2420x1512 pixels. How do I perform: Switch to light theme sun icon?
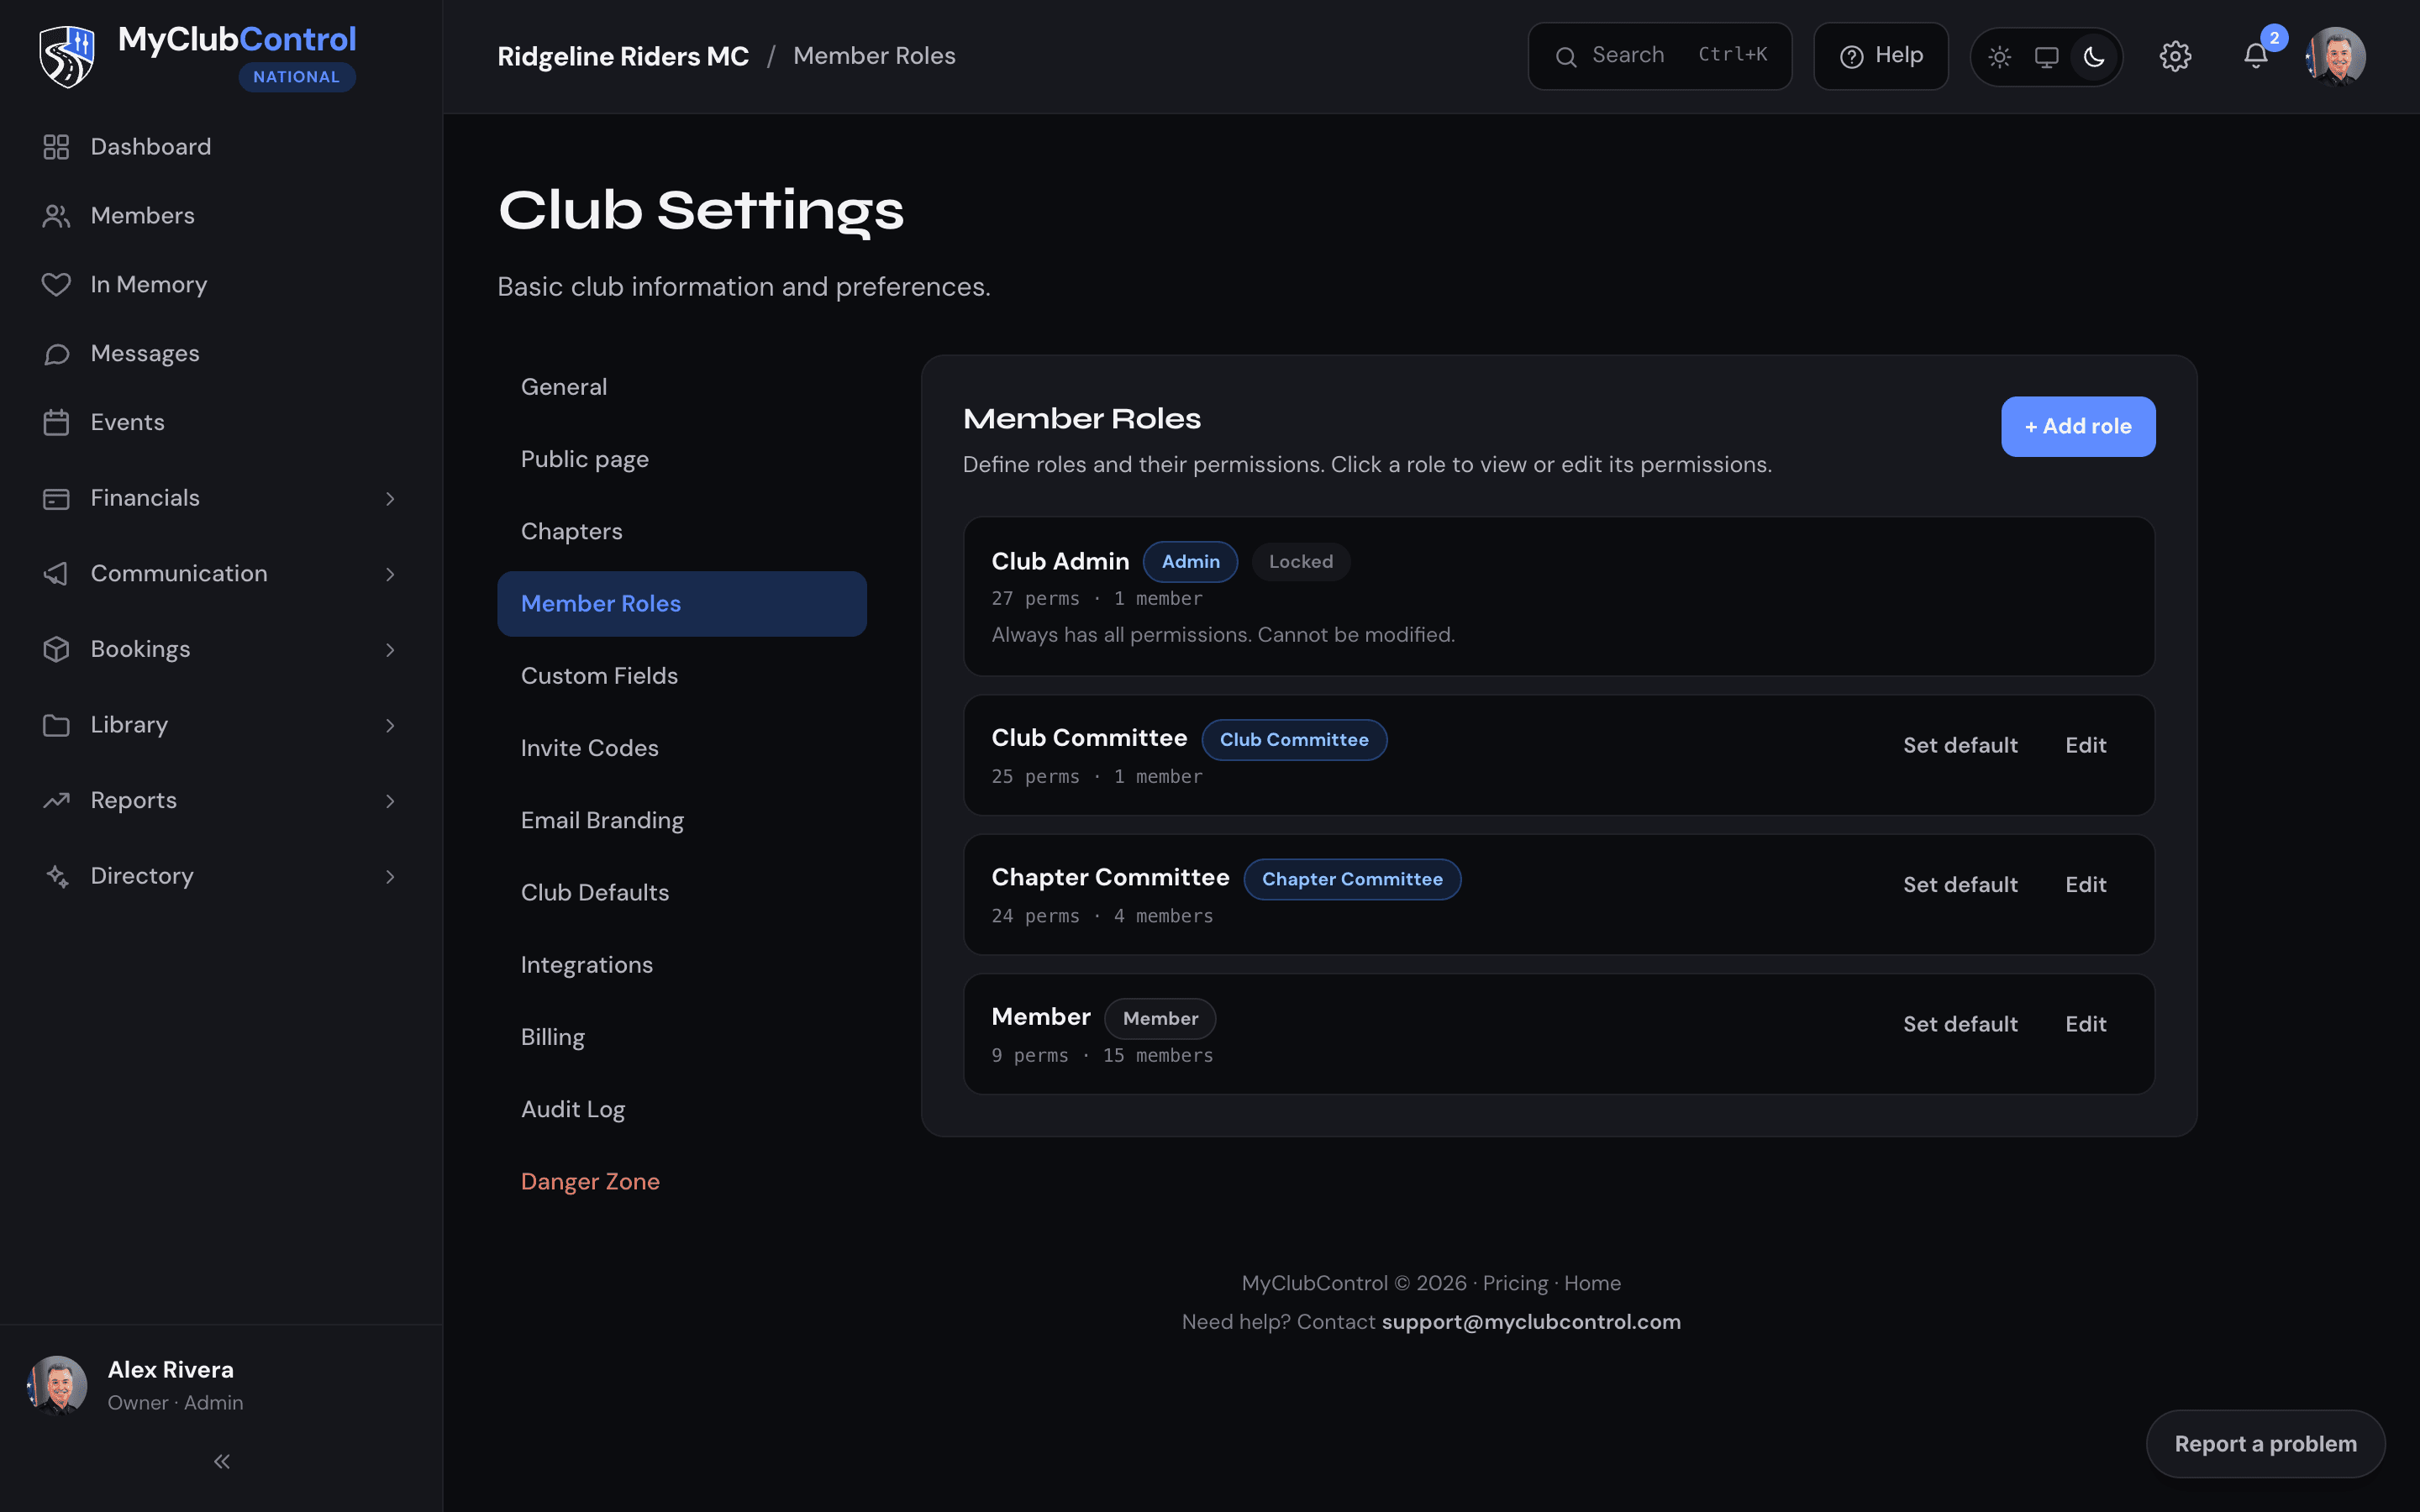[1999, 57]
